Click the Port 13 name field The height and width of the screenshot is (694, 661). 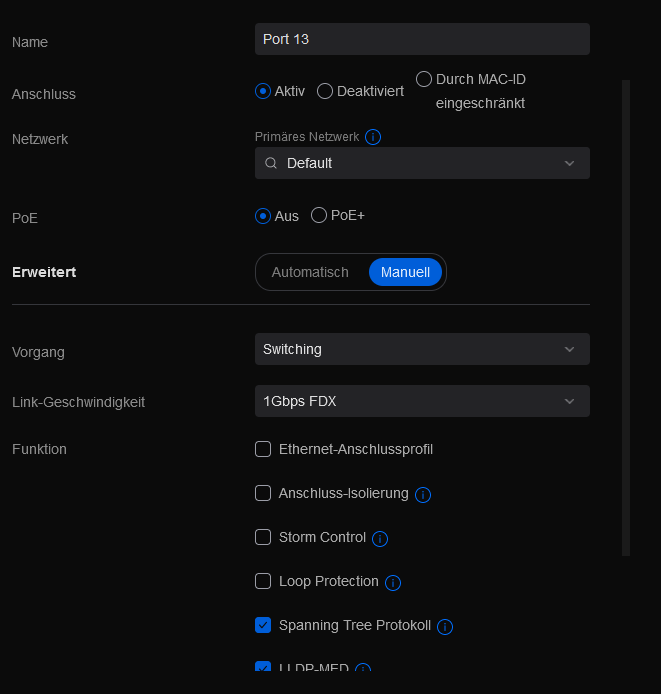coord(422,39)
